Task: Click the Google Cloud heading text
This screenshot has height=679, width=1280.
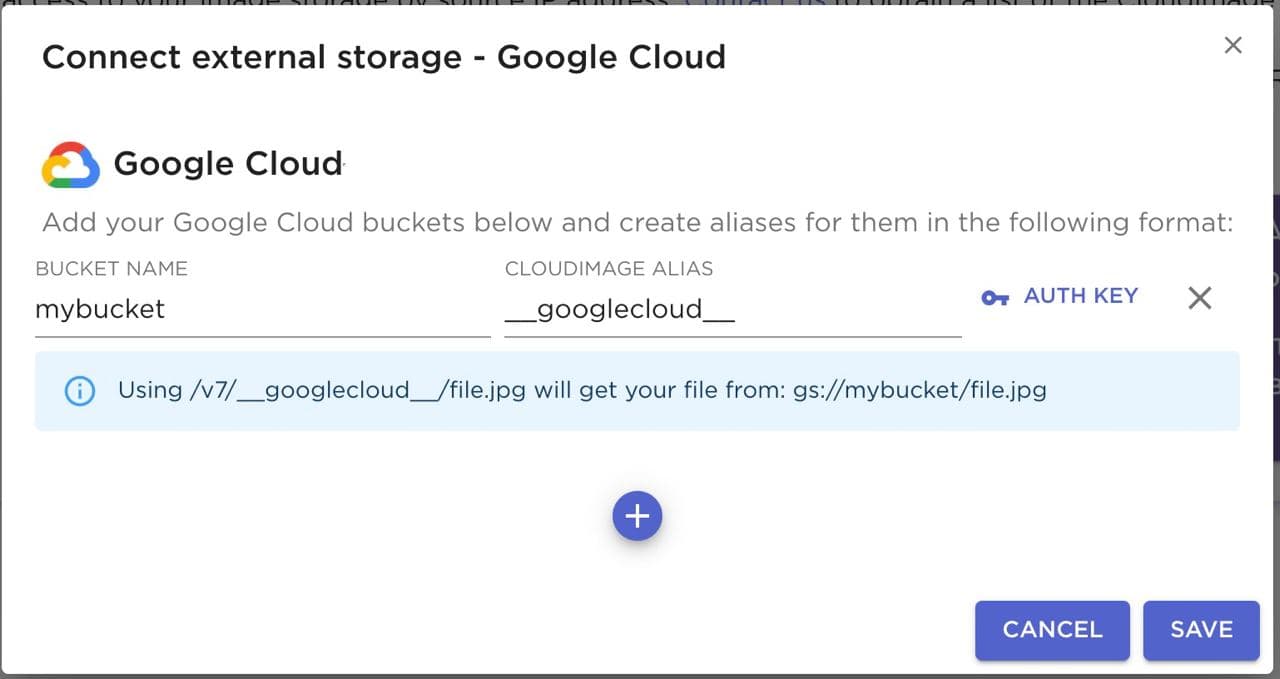Action: [x=228, y=163]
